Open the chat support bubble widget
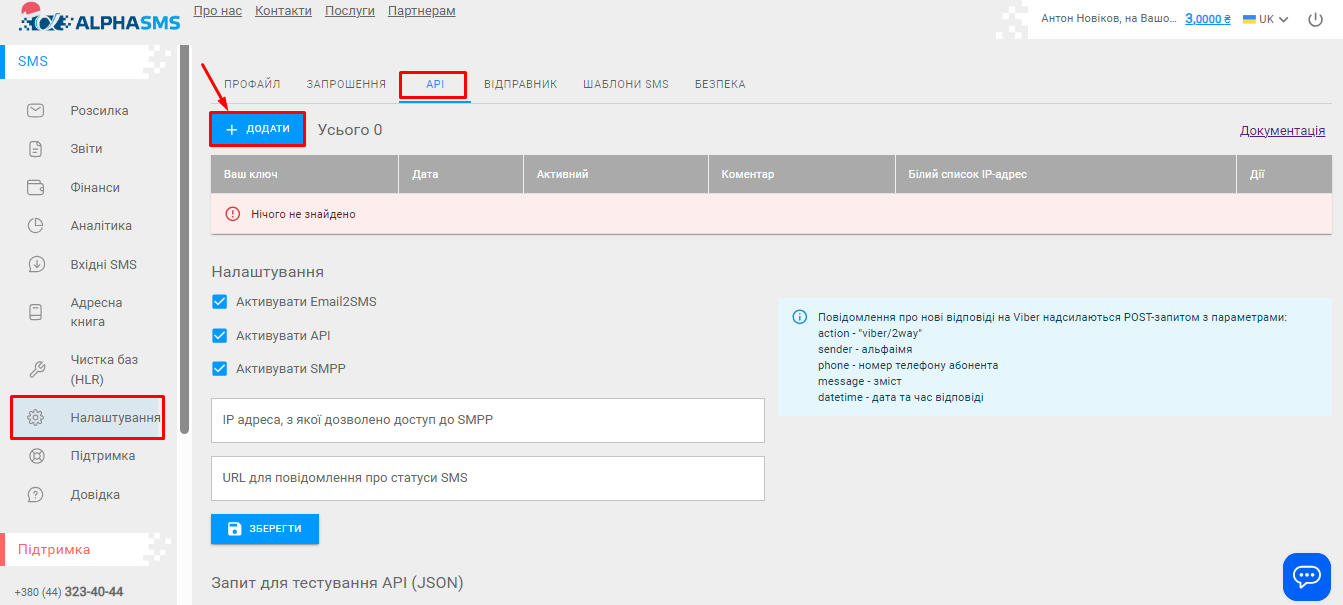This screenshot has width=1343, height=605. pyautogui.click(x=1306, y=576)
